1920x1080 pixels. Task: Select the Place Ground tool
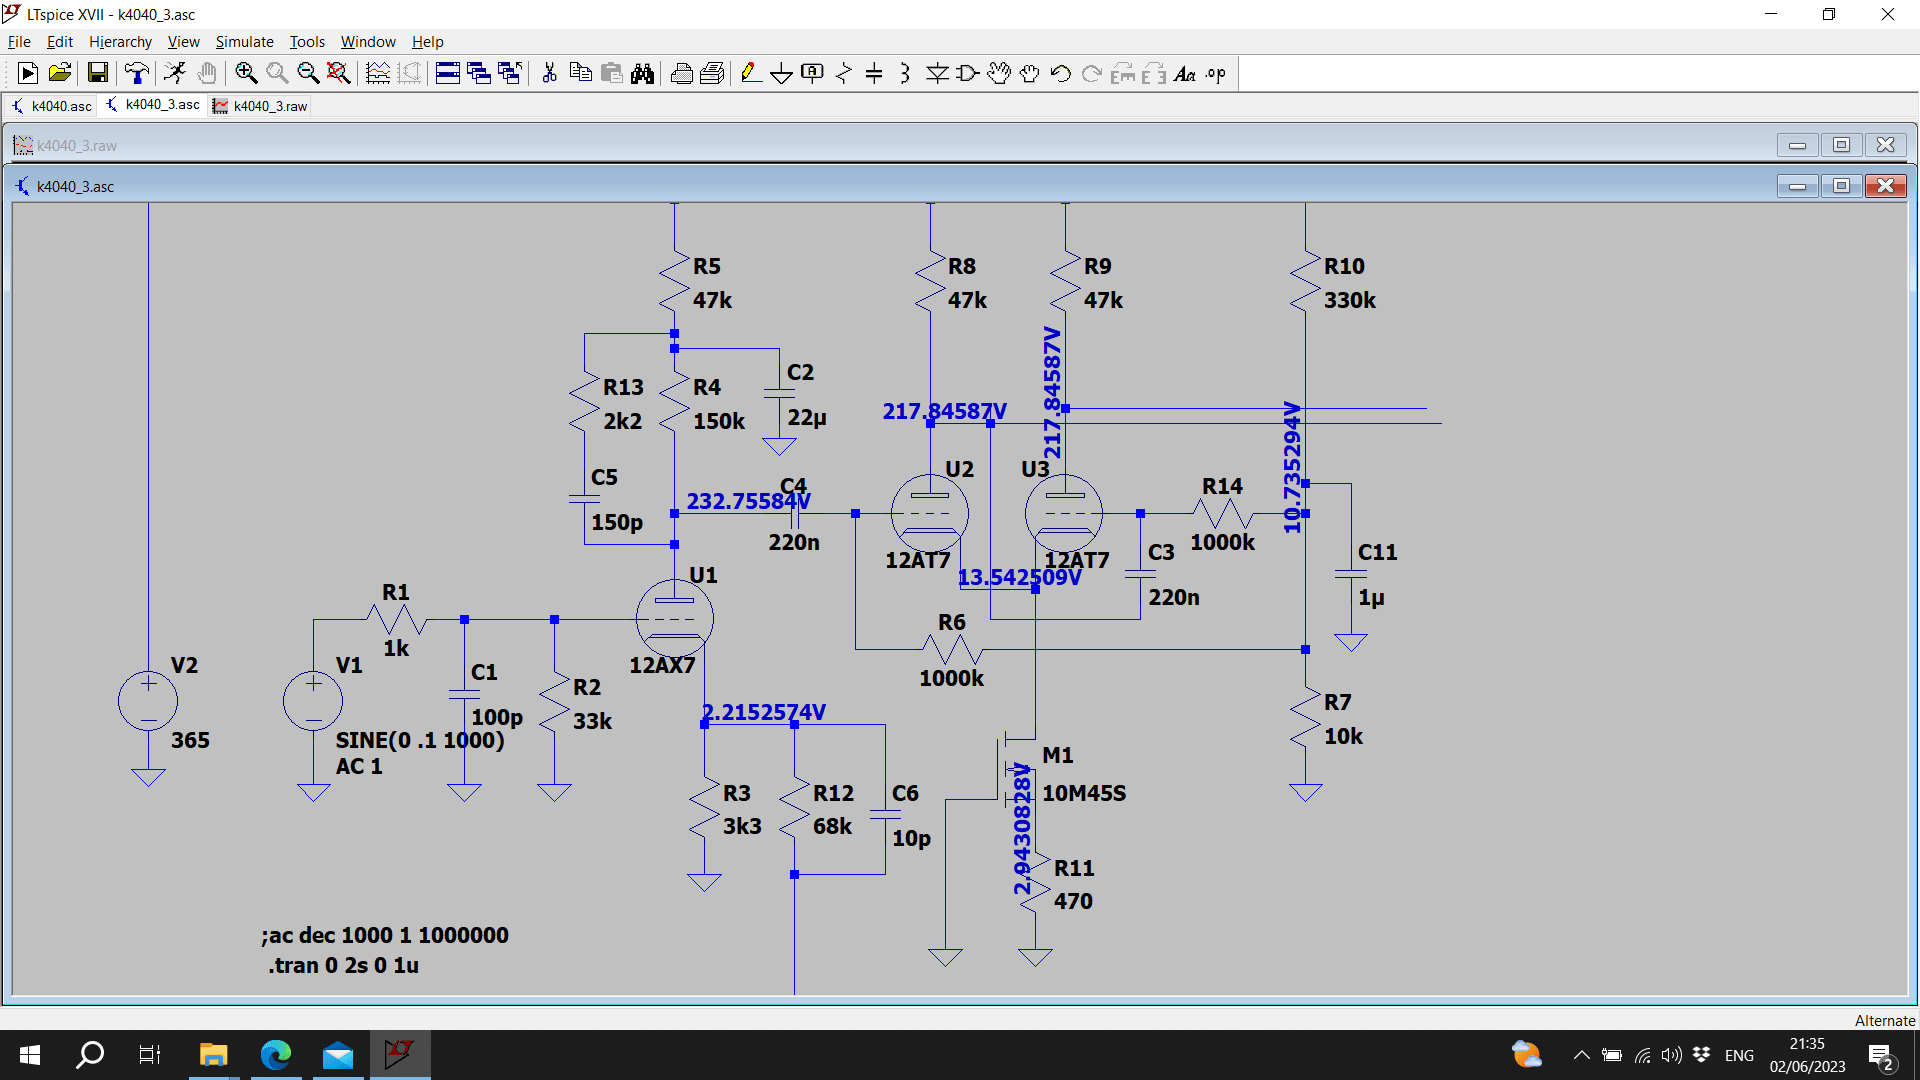click(x=782, y=73)
